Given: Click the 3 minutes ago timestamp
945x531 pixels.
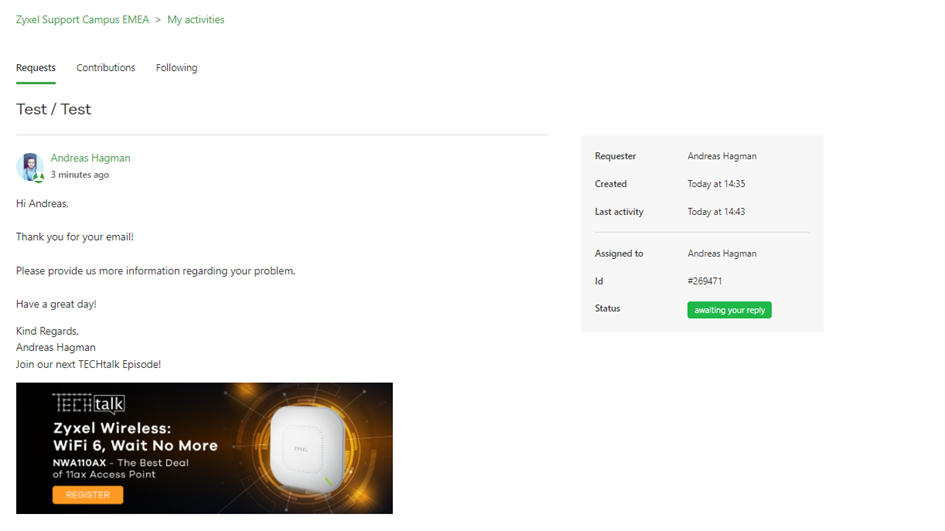Looking at the screenshot, I should [80, 175].
